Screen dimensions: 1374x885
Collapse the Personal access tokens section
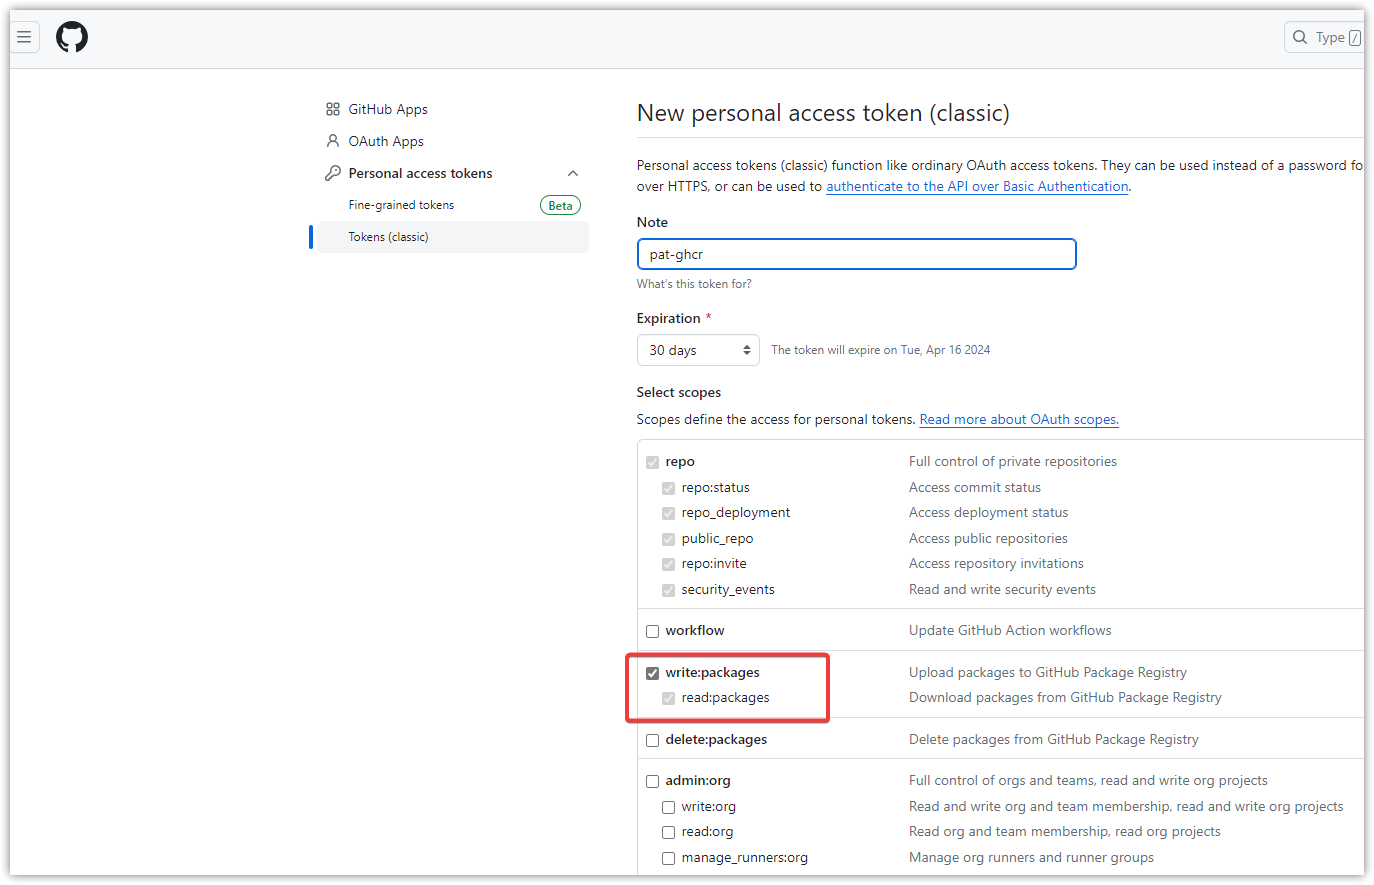(x=572, y=172)
